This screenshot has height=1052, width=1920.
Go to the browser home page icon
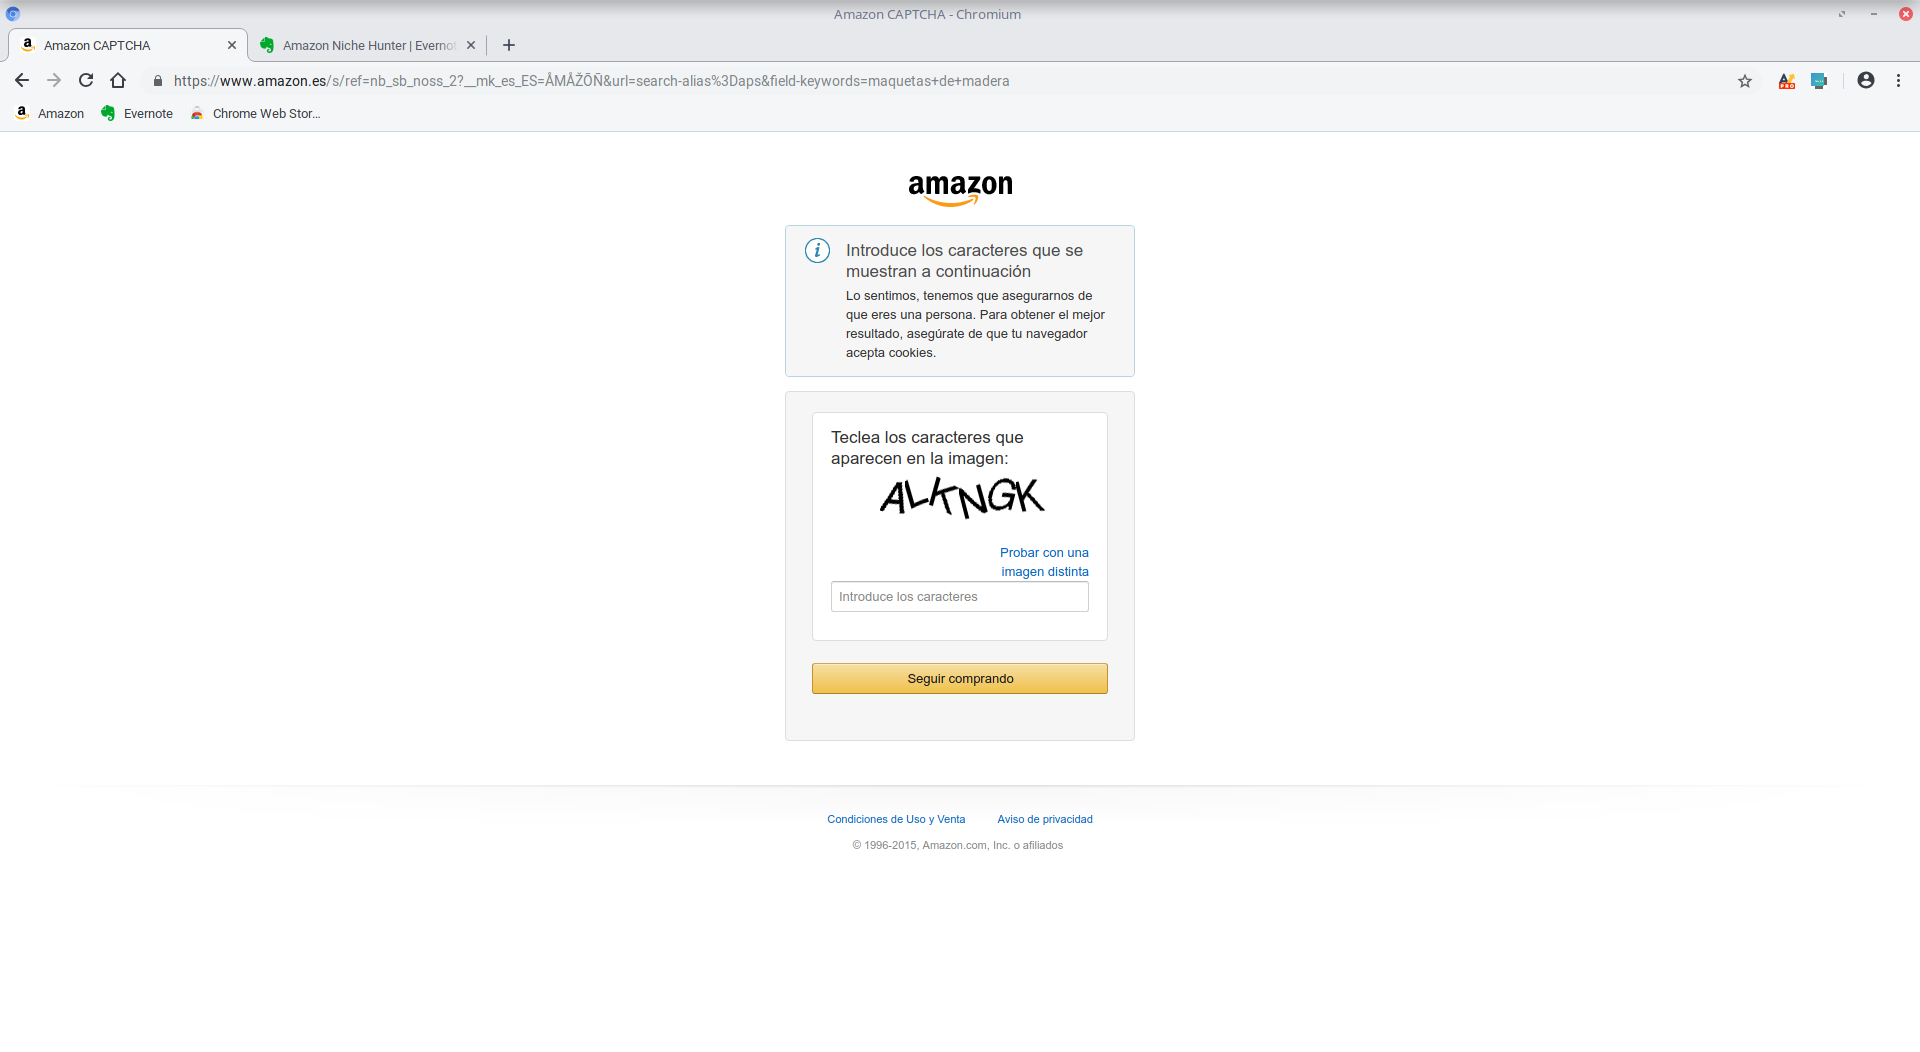(x=118, y=81)
